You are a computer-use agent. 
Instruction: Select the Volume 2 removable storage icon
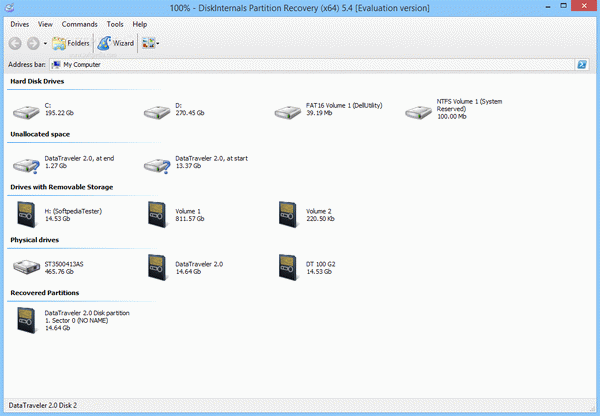[288, 215]
